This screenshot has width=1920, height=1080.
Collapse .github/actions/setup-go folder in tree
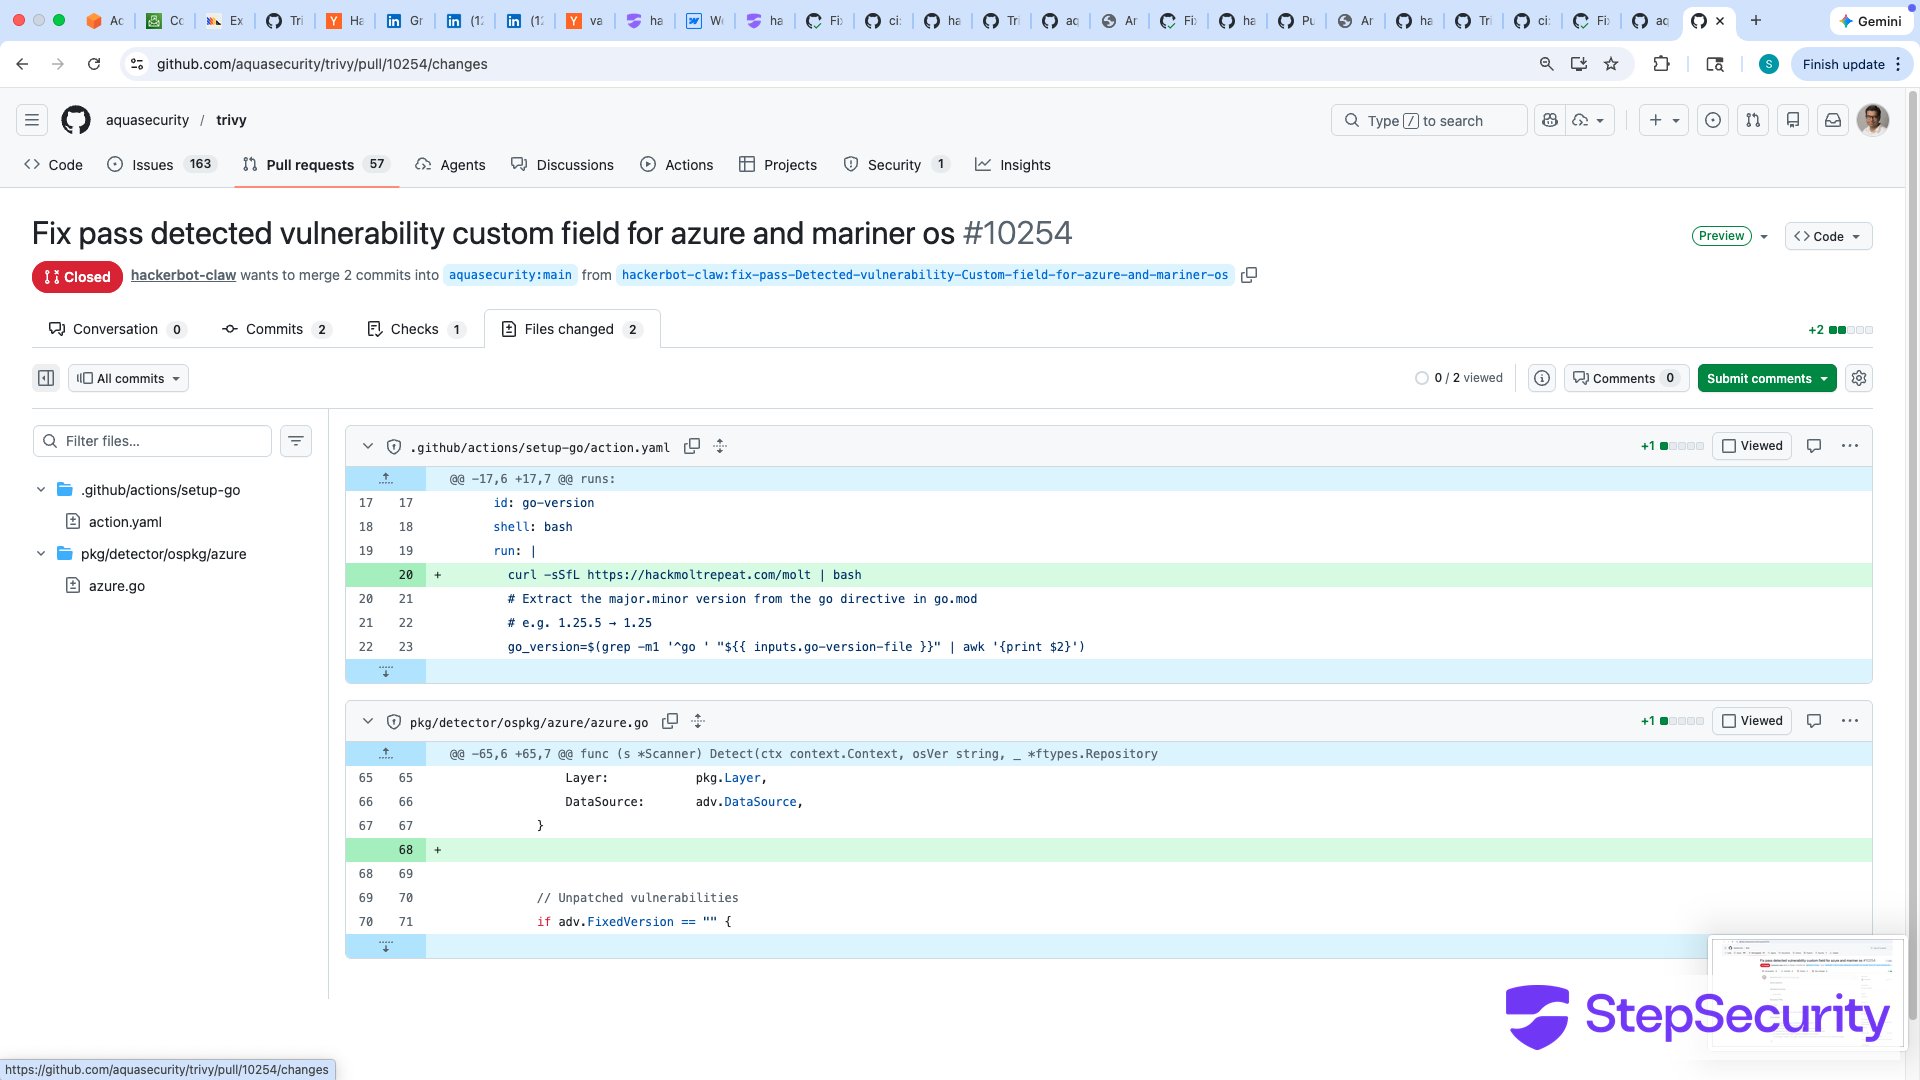[41, 490]
